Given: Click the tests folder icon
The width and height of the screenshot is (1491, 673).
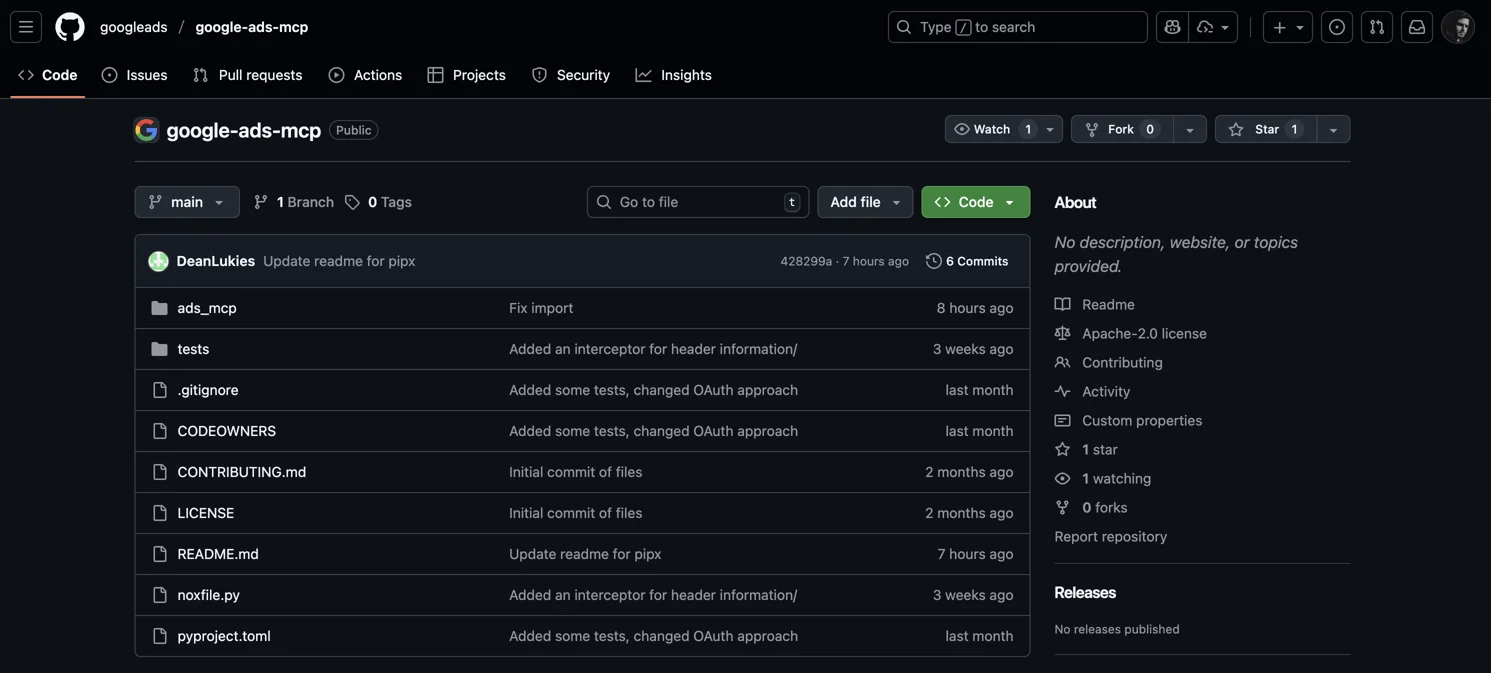Looking at the screenshot, I should click(x=159, y=349).
